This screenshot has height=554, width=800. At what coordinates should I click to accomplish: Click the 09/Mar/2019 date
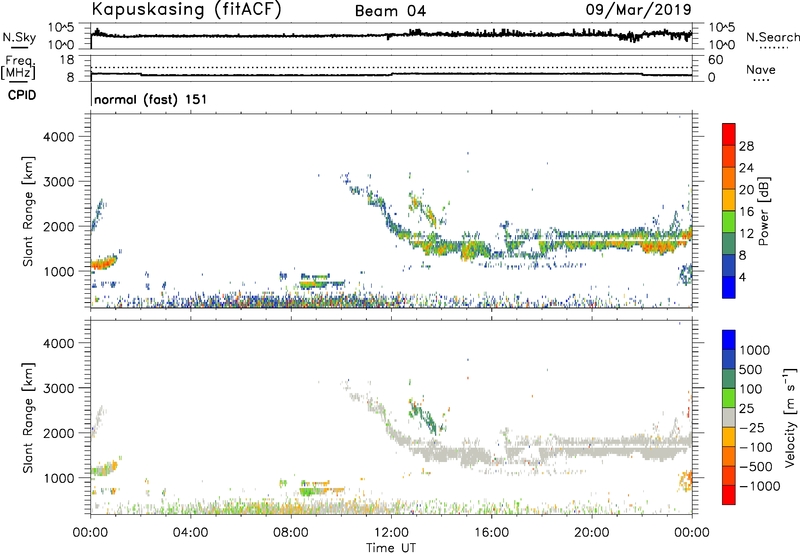(638, 9)
